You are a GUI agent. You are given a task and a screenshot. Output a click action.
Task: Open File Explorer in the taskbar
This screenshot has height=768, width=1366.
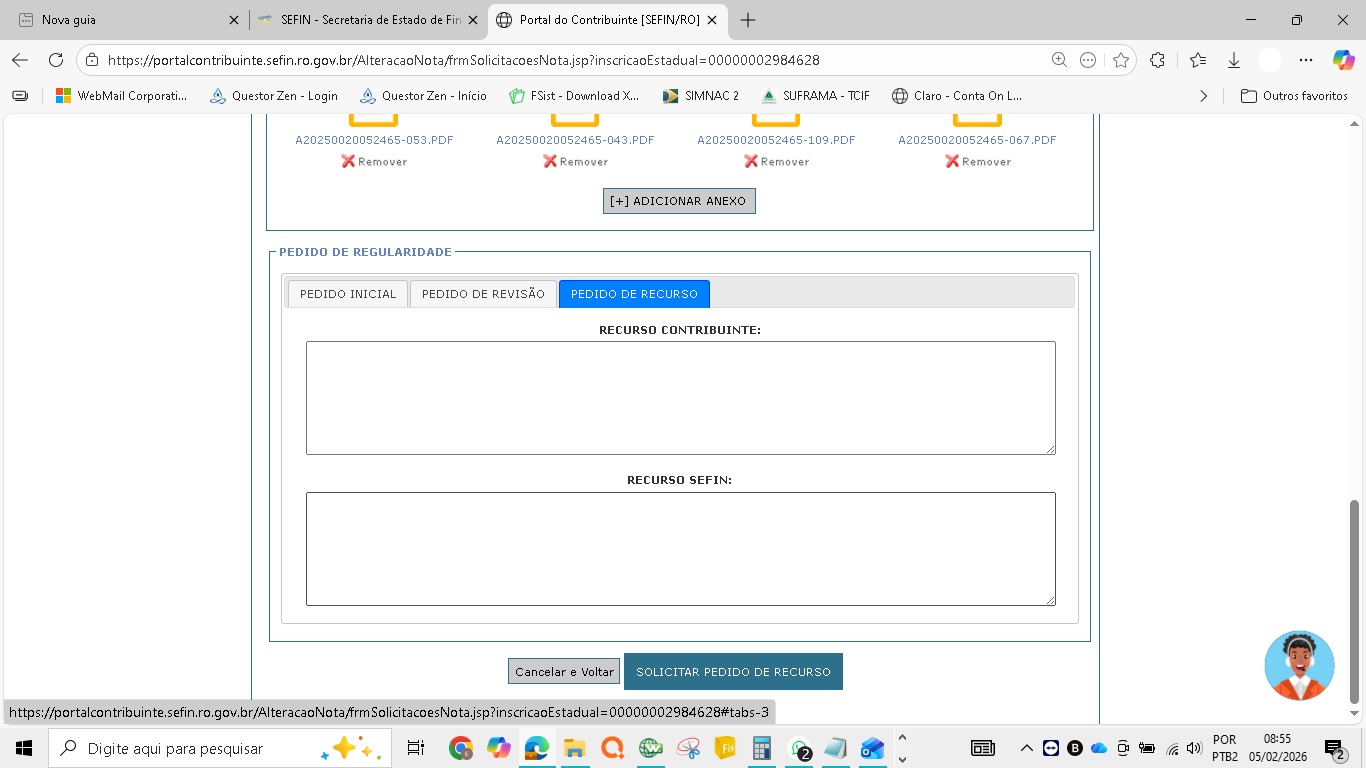tap(574, 748)
